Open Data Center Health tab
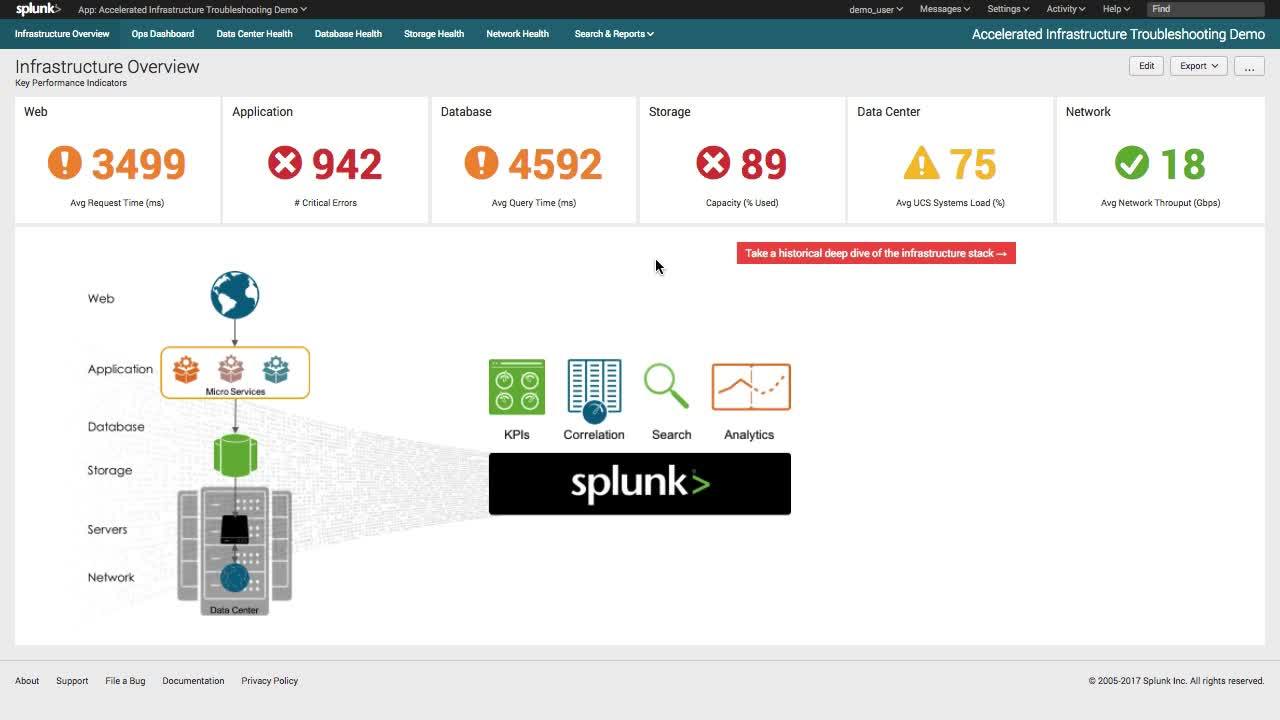 [x=254, y=34]
